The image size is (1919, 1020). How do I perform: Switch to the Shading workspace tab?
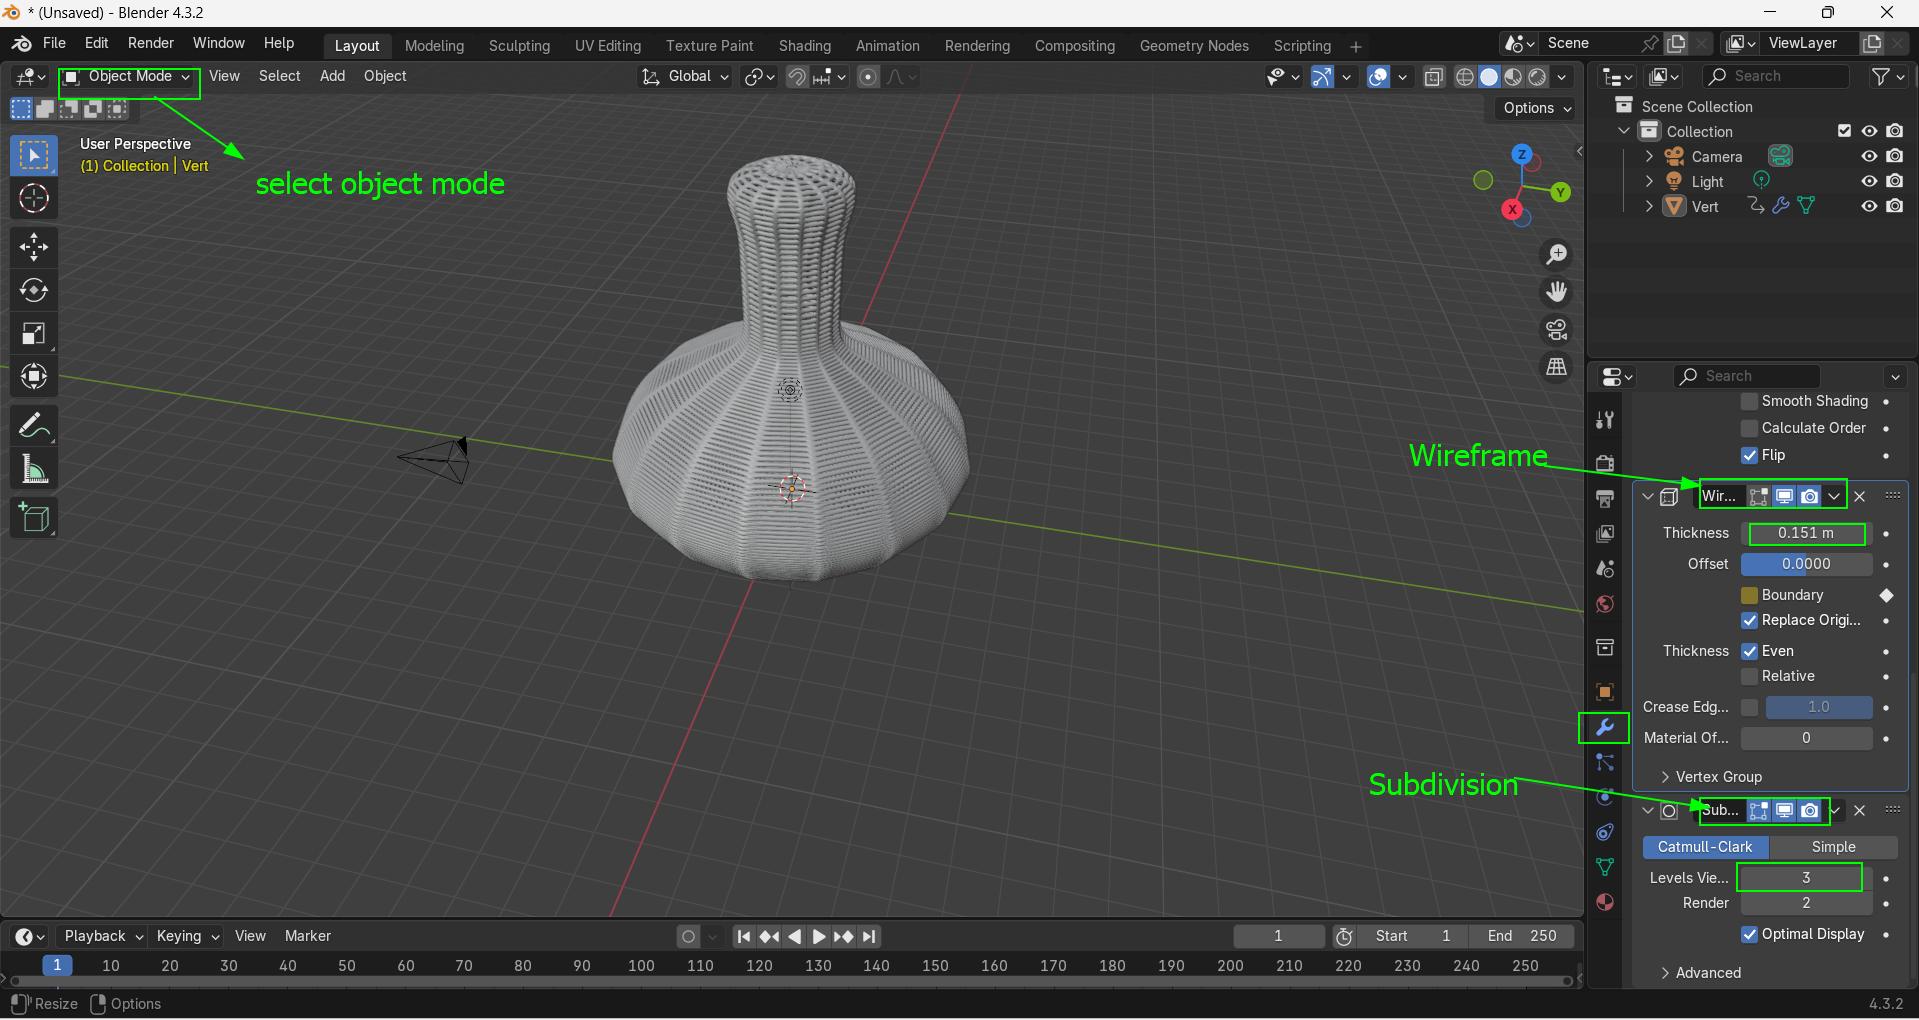804,46
